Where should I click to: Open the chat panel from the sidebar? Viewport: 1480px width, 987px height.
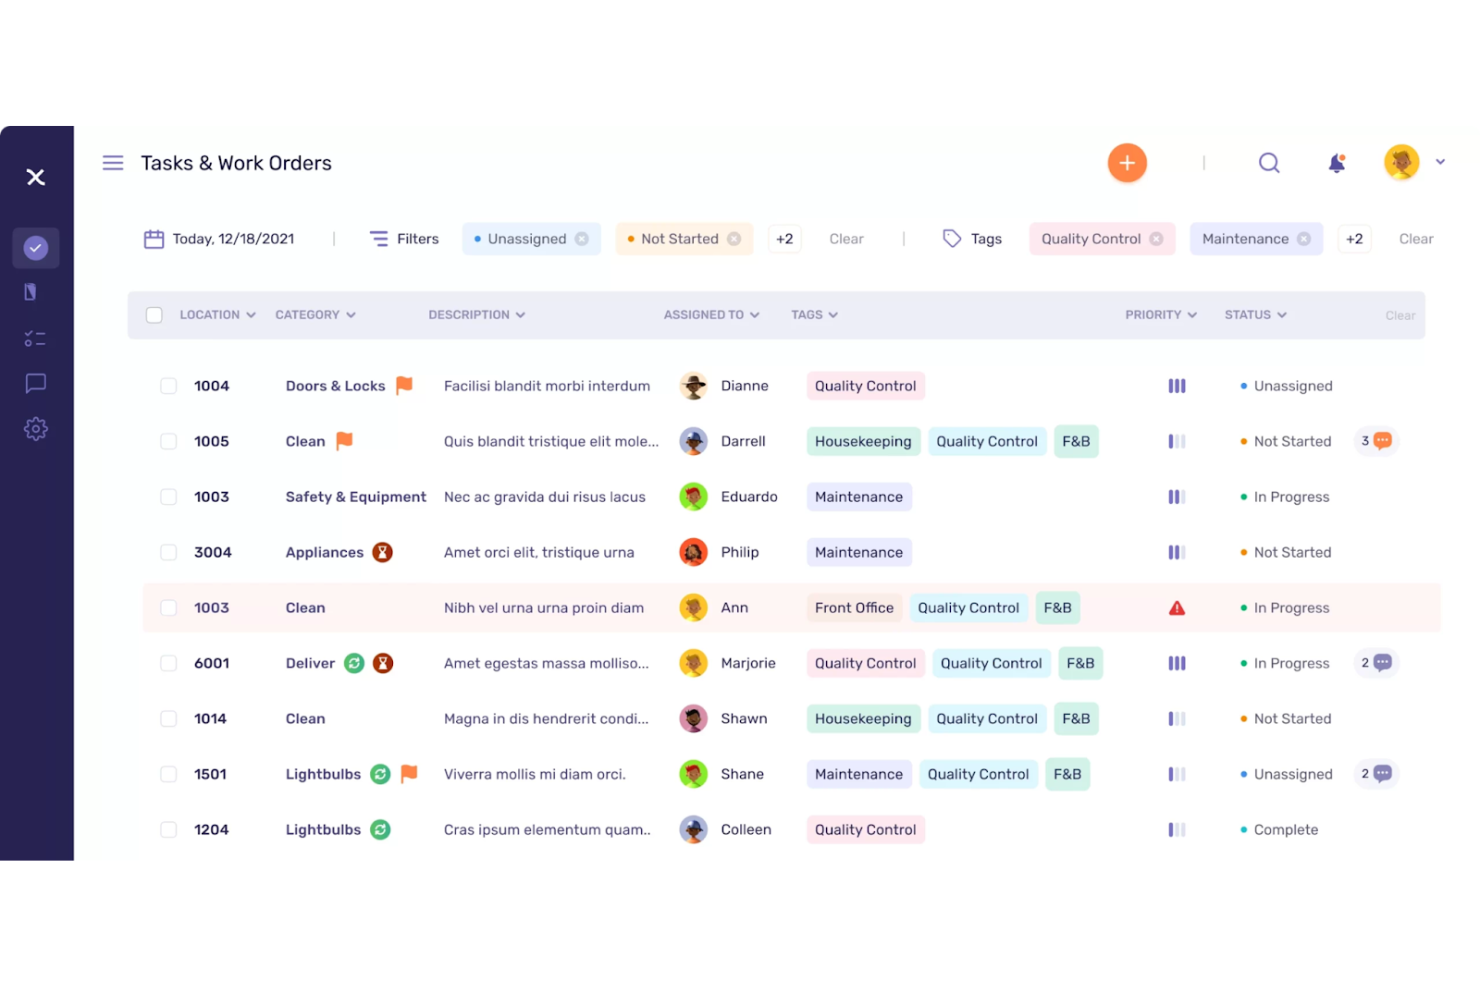pos(35,383)
